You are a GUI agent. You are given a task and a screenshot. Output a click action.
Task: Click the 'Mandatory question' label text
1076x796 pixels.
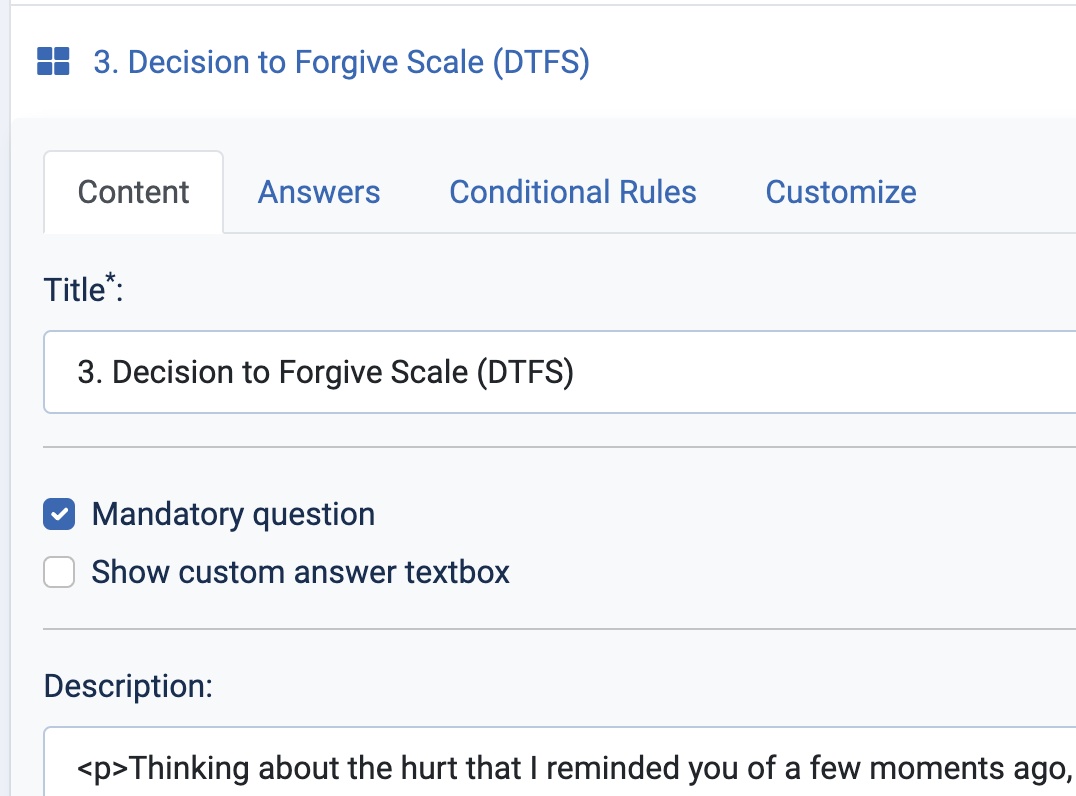(233, 515)
